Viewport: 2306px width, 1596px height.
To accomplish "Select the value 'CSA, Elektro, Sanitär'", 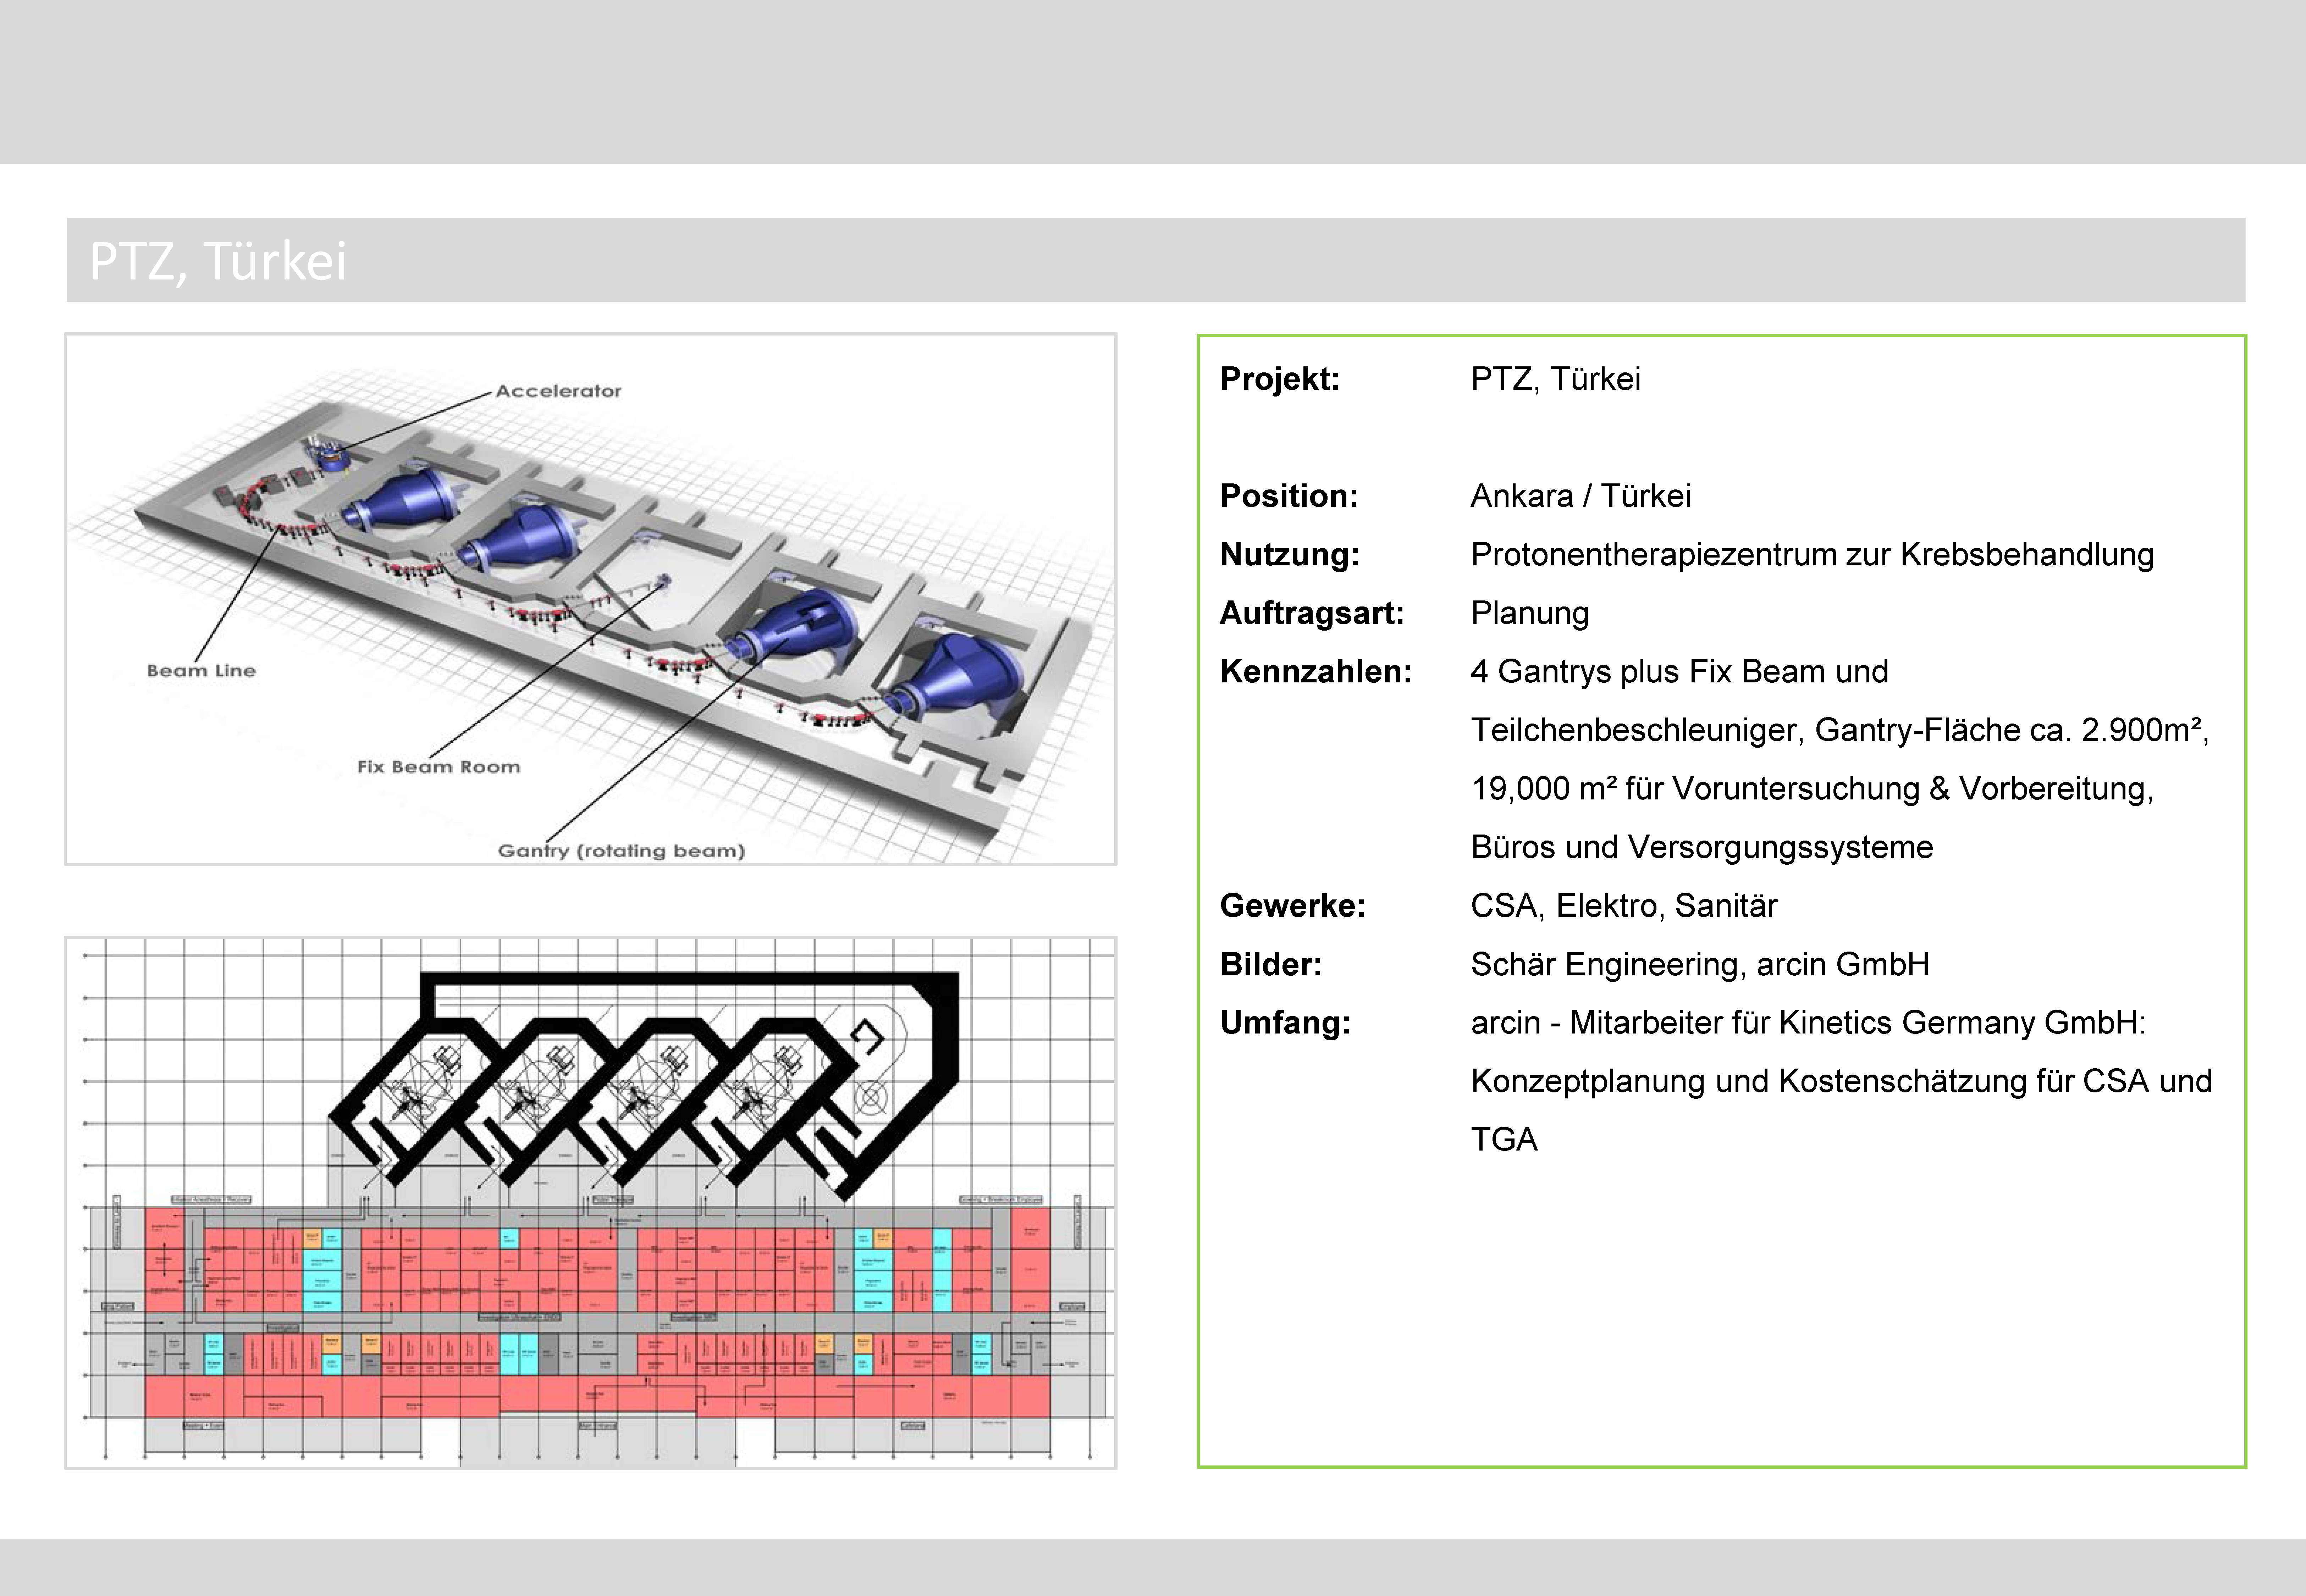I will [x=1624, y=906].
